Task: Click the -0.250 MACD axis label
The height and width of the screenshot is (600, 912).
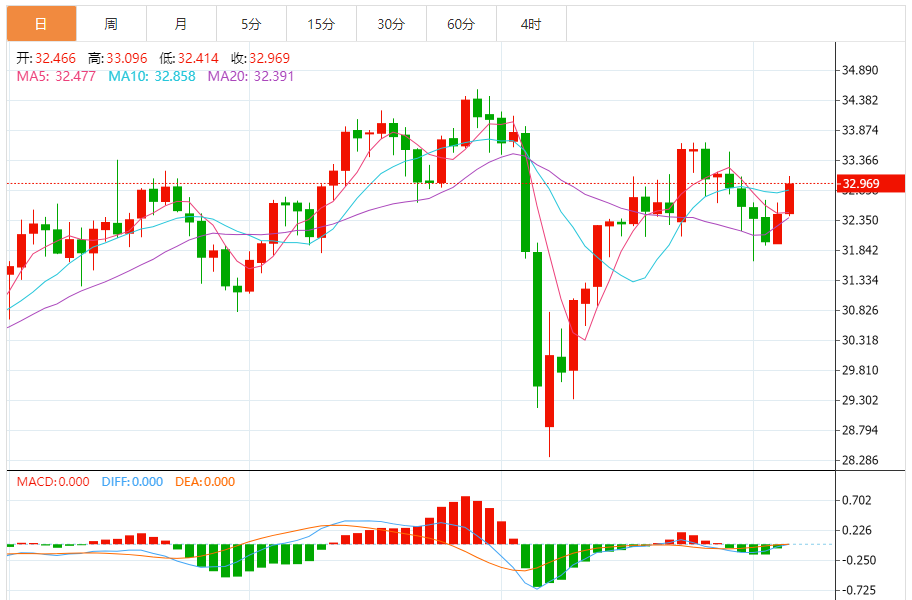Action: click(858, 560)
